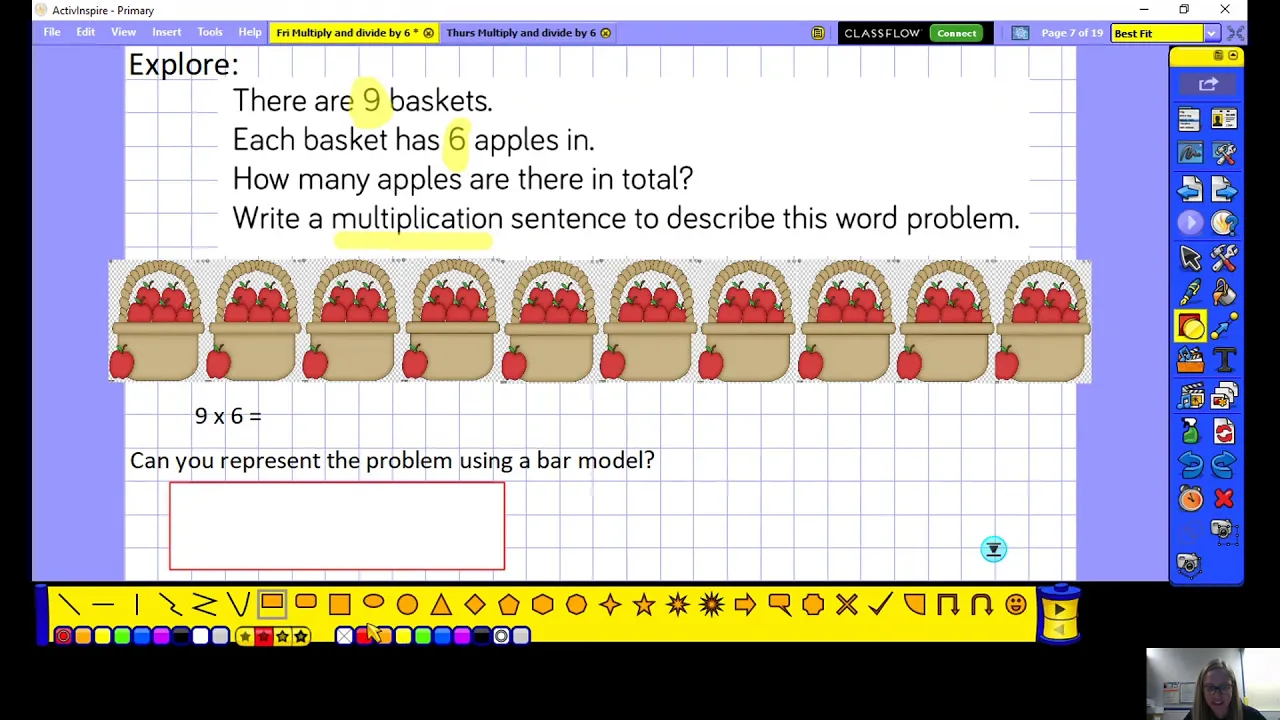The width and height of the screenshot is (1280, 720).
Task: Open the Main Menu icon in toolbox
Action: (1189, 119)
